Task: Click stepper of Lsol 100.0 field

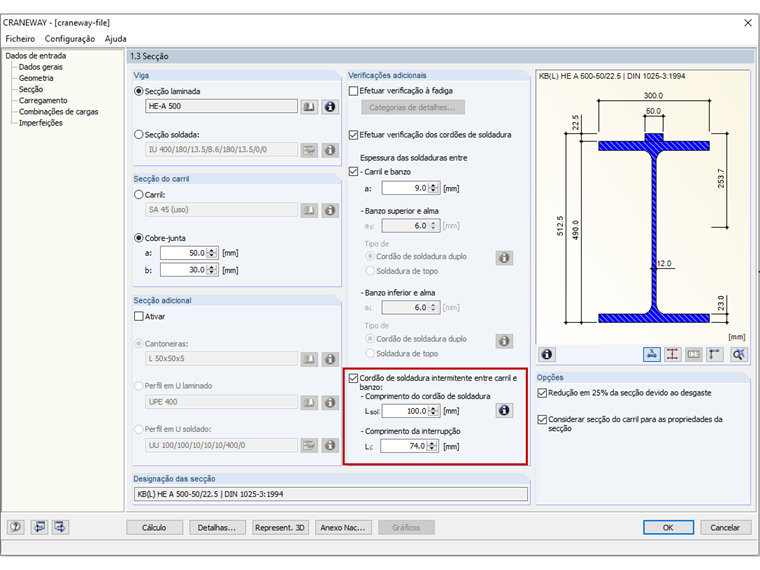Action: [x=434, y=411]
